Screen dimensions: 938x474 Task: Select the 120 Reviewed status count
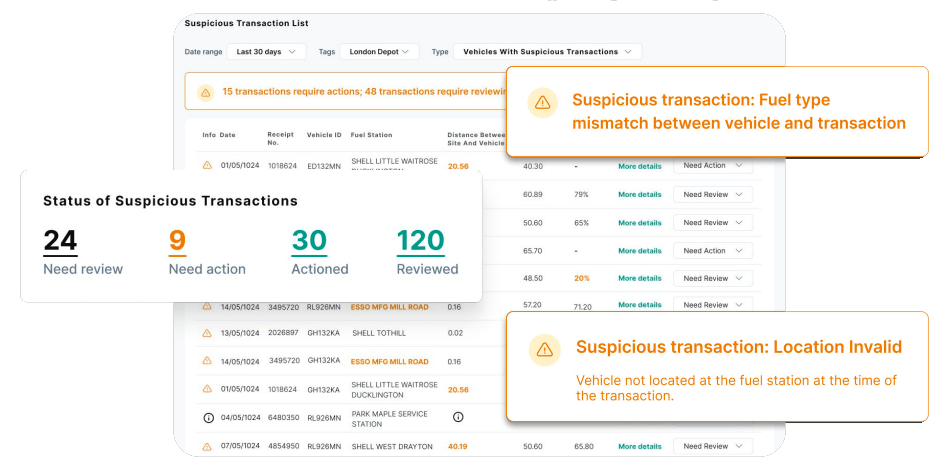(421, 241)
